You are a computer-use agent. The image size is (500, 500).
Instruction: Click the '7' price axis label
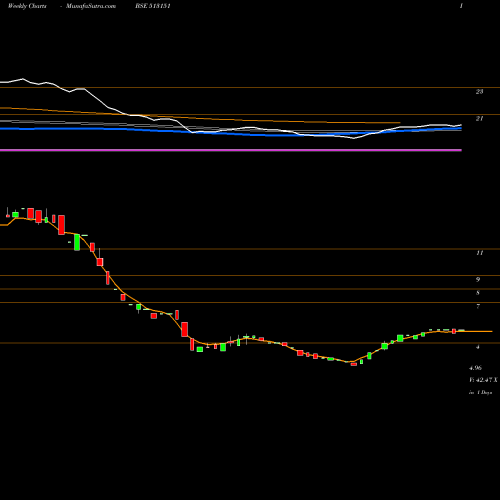[478, 306]
